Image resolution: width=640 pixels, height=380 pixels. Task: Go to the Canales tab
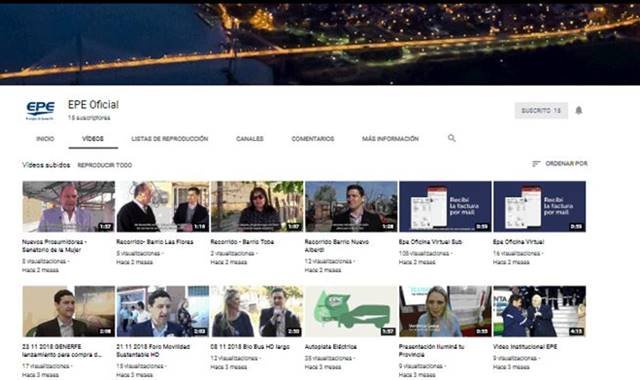[250, 139]
